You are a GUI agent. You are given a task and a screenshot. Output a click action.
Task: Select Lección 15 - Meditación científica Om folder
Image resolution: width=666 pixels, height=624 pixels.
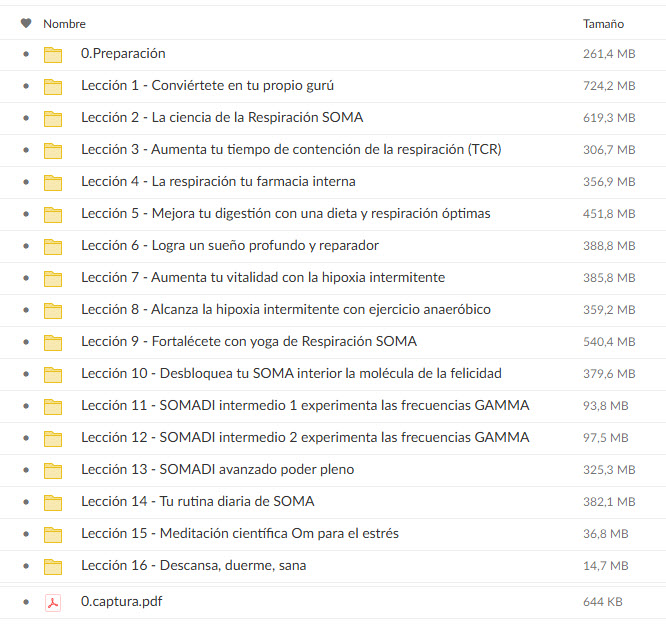point(239,534)
